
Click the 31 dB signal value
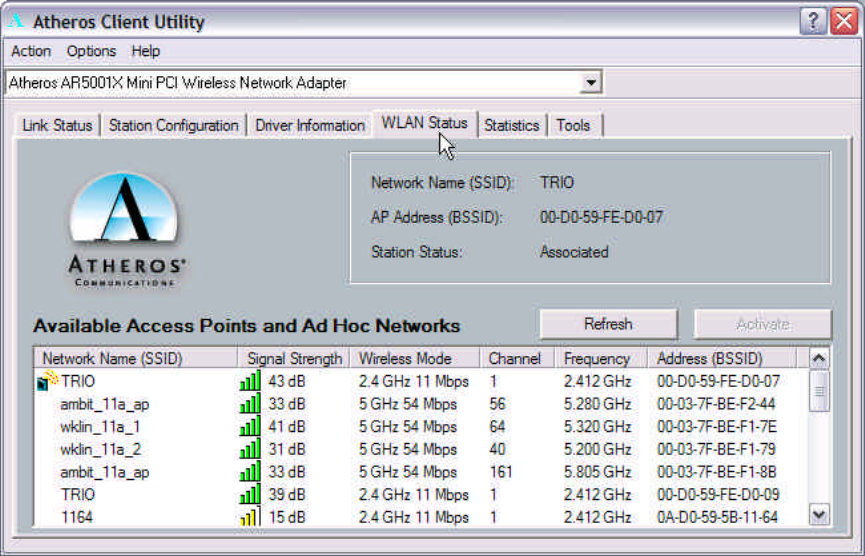[287, 449]
